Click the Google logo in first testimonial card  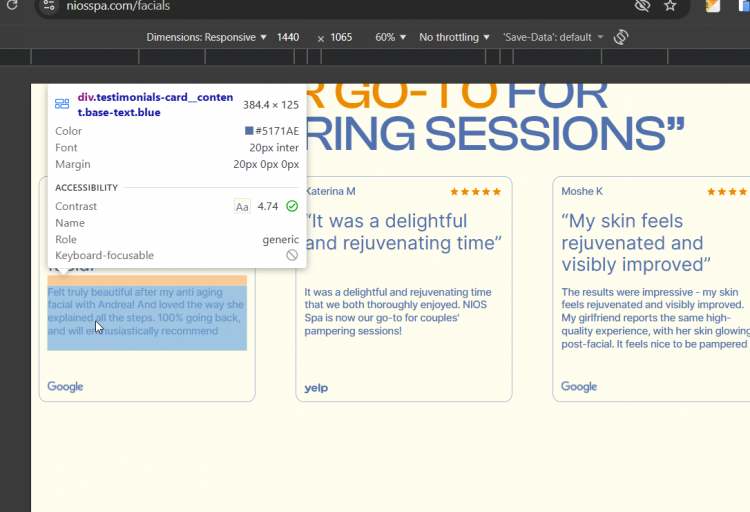65,386
